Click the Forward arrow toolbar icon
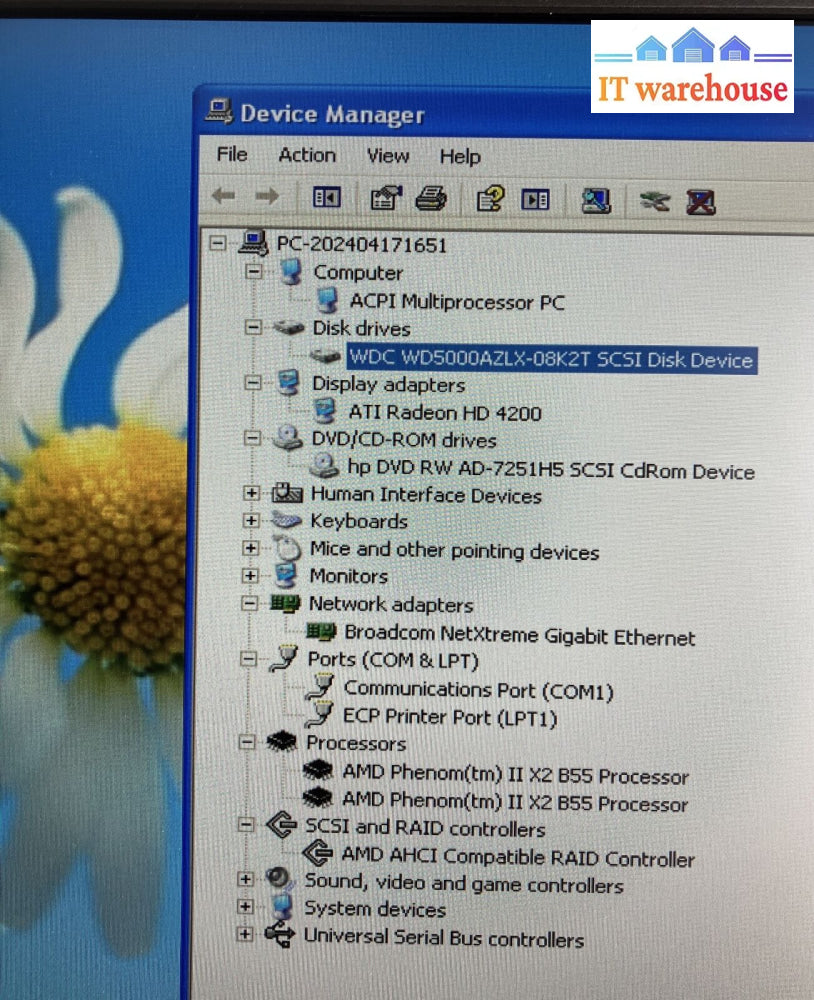The image size is (814, 1000). click(267, 196)
